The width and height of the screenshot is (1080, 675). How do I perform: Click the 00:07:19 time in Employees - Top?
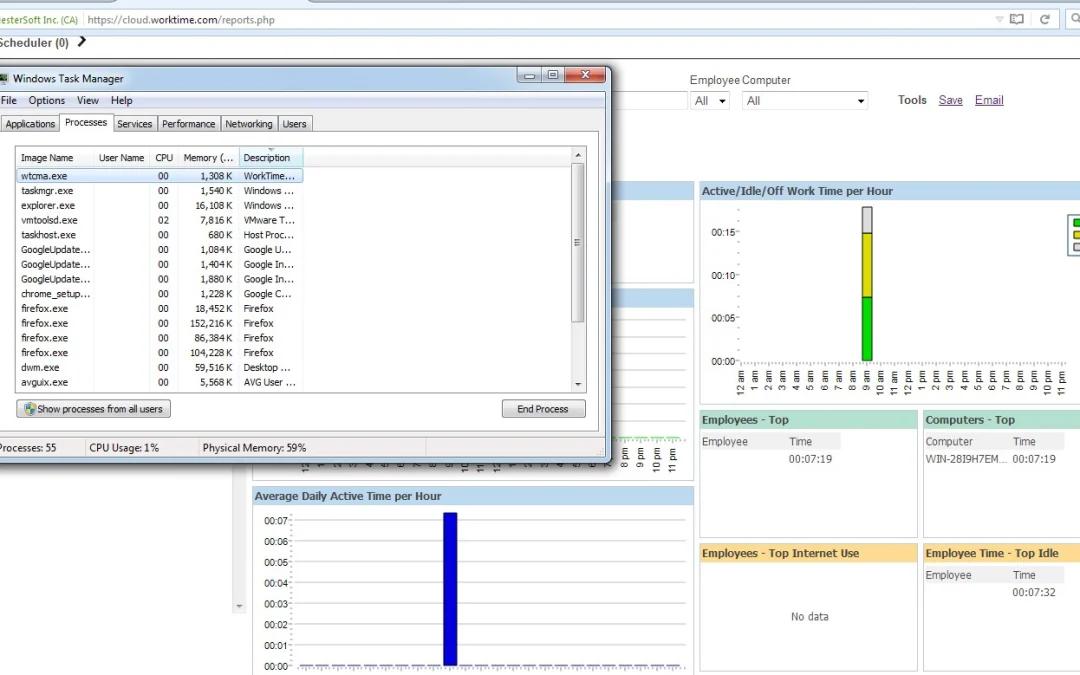(x=811, y=459)
